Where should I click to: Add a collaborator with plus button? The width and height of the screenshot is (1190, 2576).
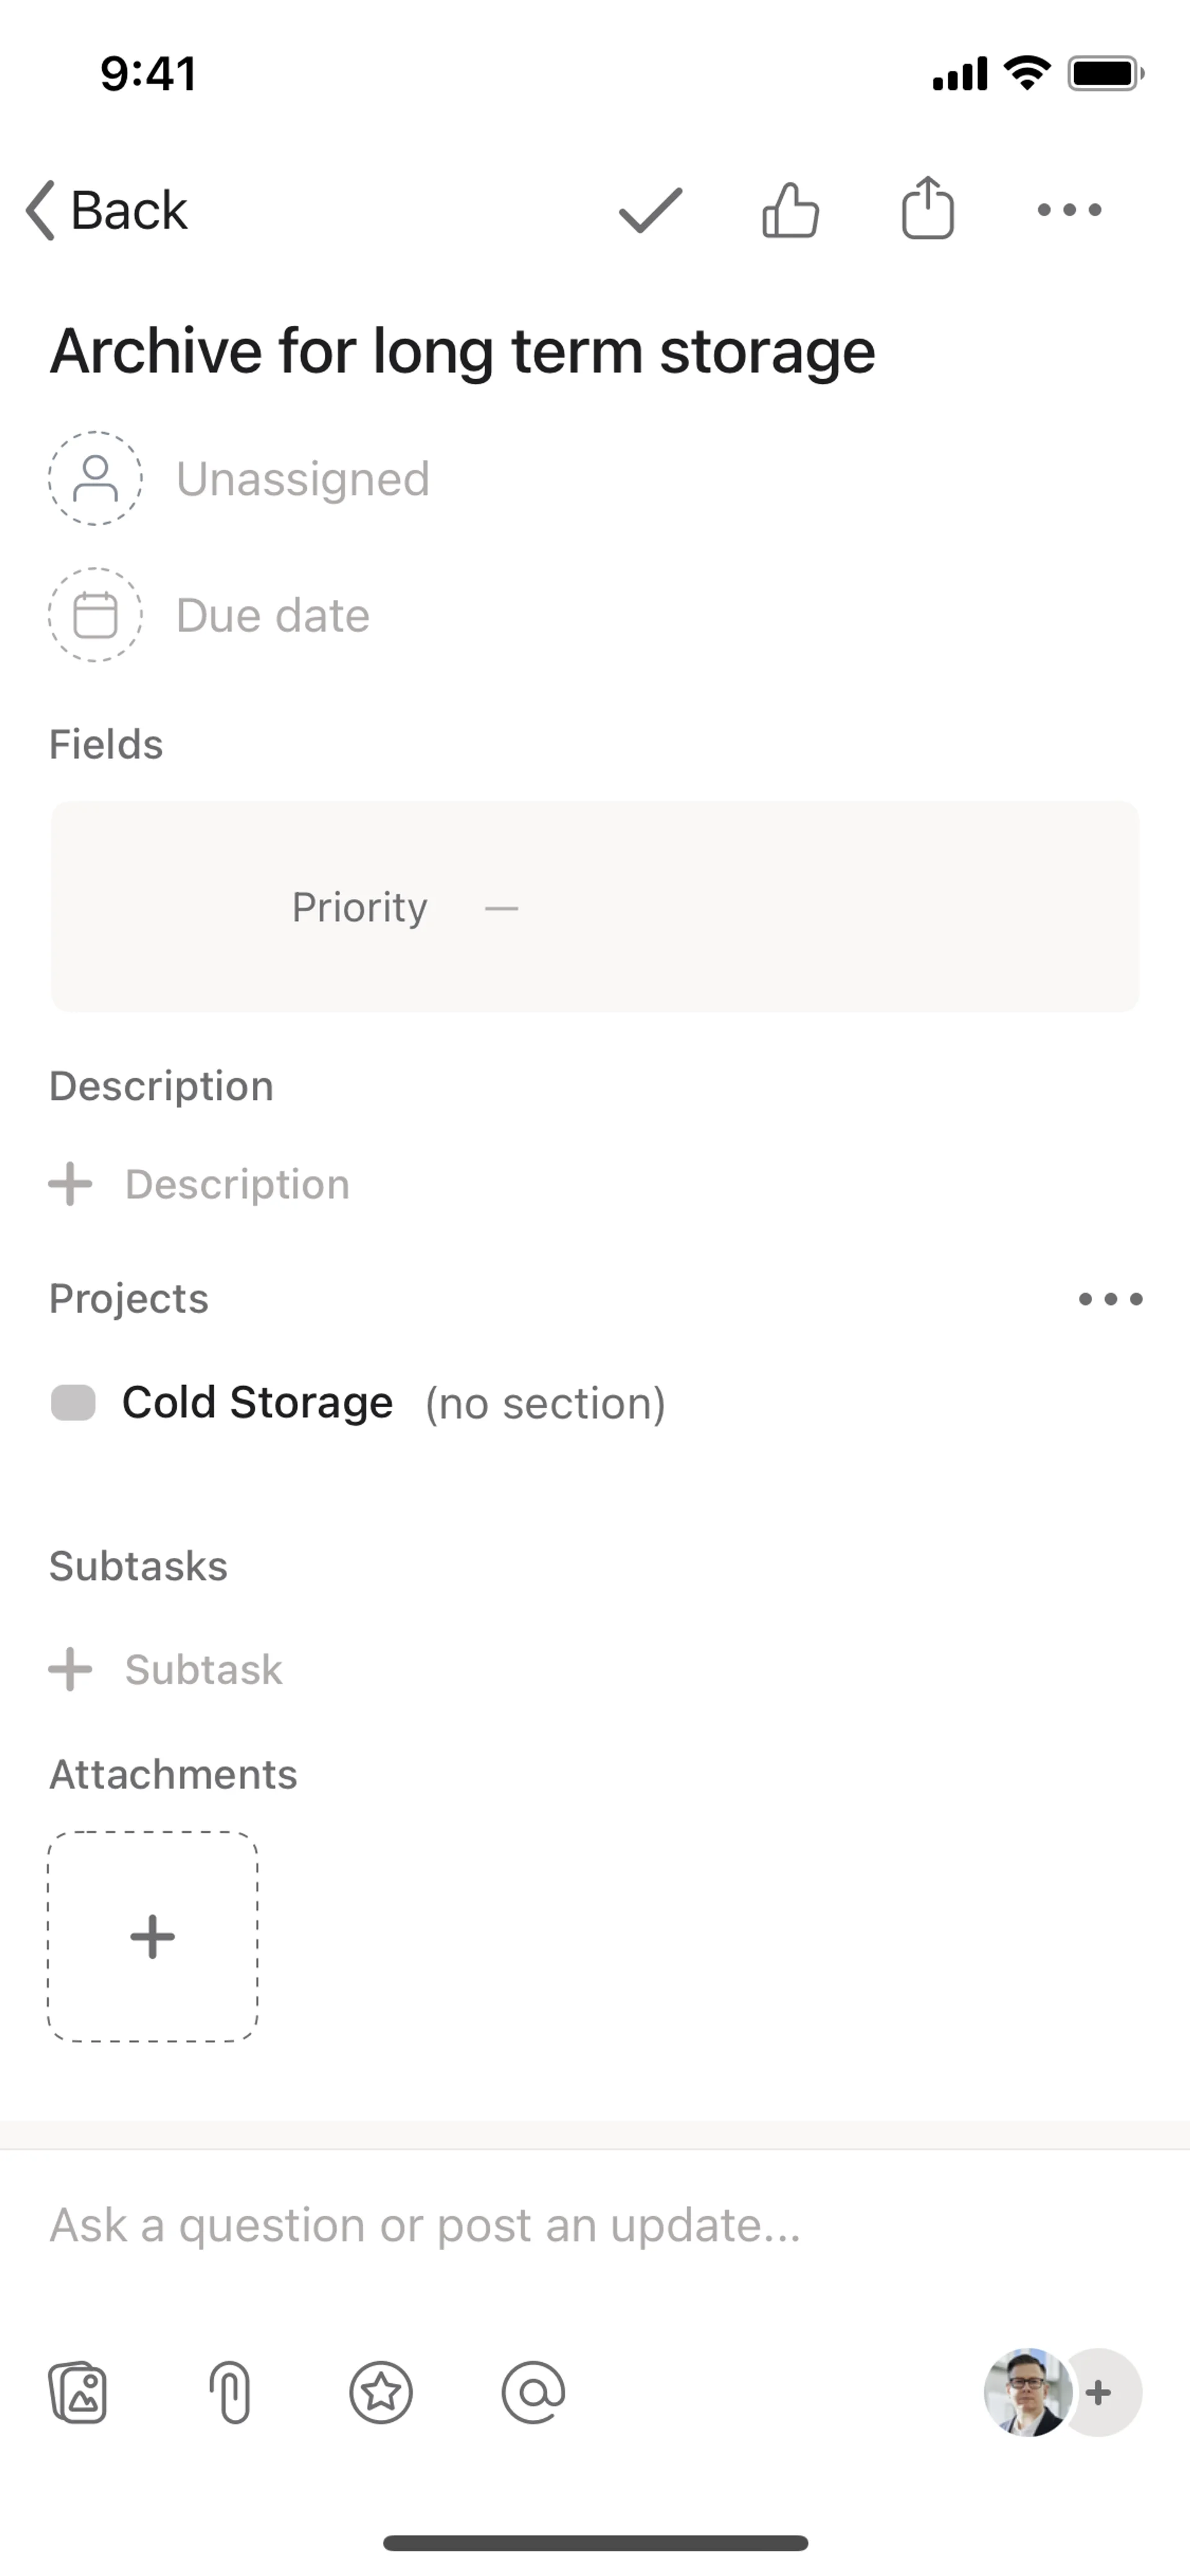point(1099,2392)
